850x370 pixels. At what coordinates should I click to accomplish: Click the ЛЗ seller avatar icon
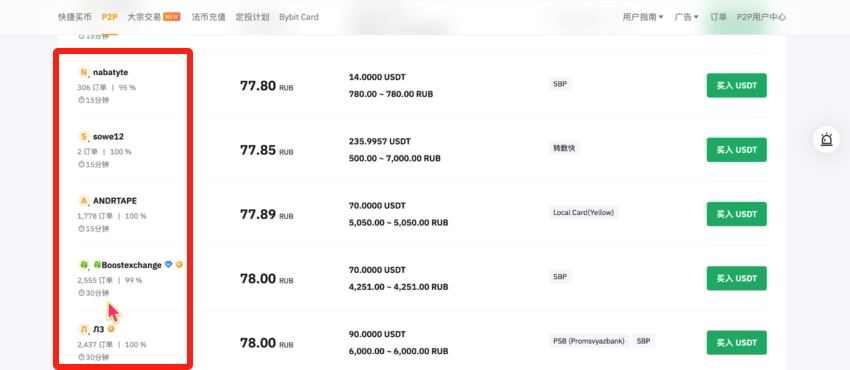pyautogui.click(x=83, y=329)
